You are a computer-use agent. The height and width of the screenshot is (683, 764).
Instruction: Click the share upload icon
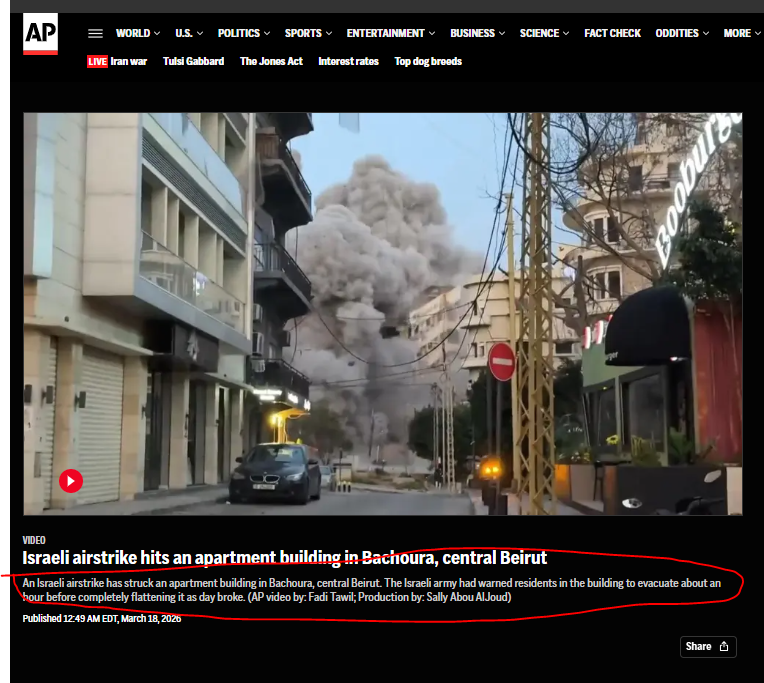point(724,646)
